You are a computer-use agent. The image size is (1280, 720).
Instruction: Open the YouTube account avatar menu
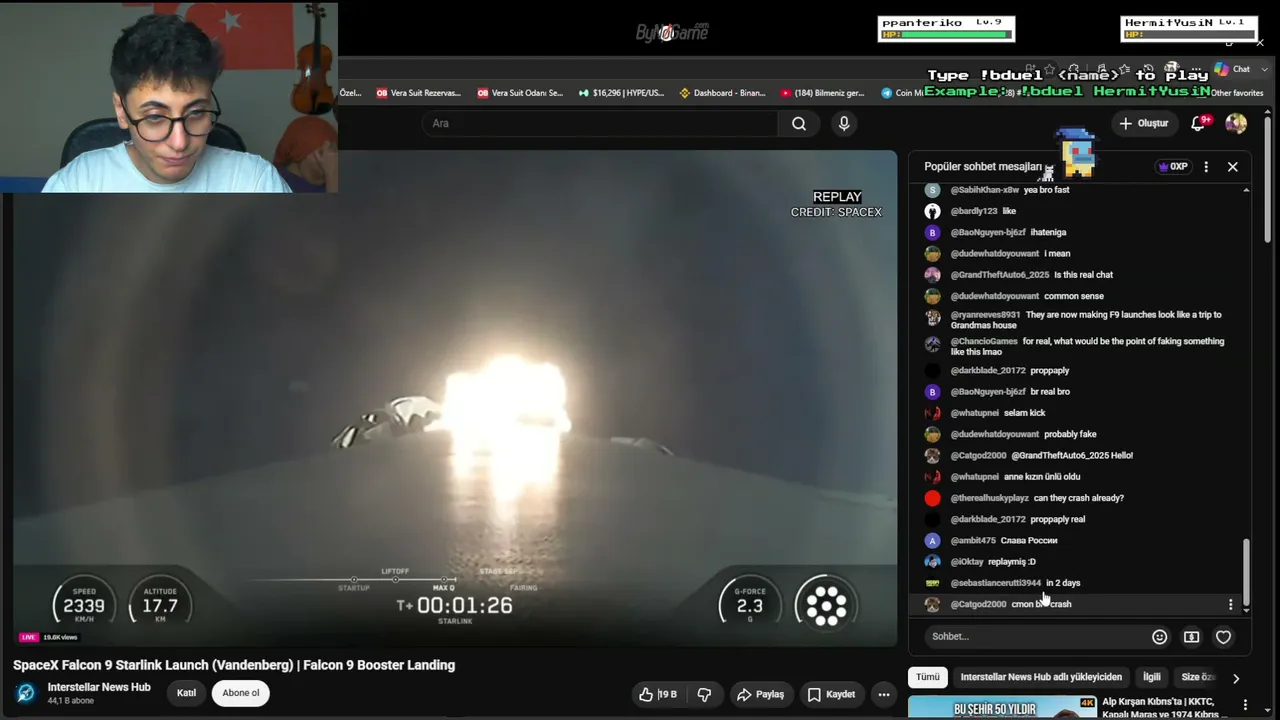[1236, 123]
